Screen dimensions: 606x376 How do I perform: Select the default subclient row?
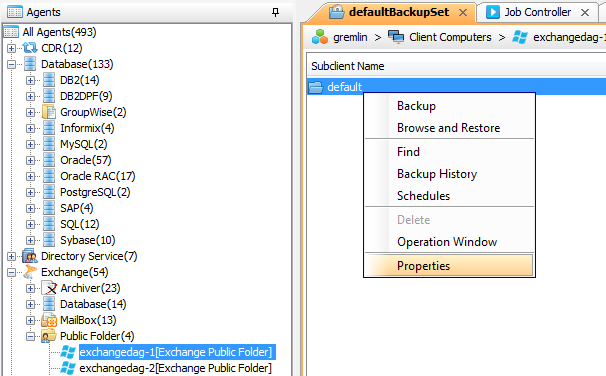click(456, 87)
